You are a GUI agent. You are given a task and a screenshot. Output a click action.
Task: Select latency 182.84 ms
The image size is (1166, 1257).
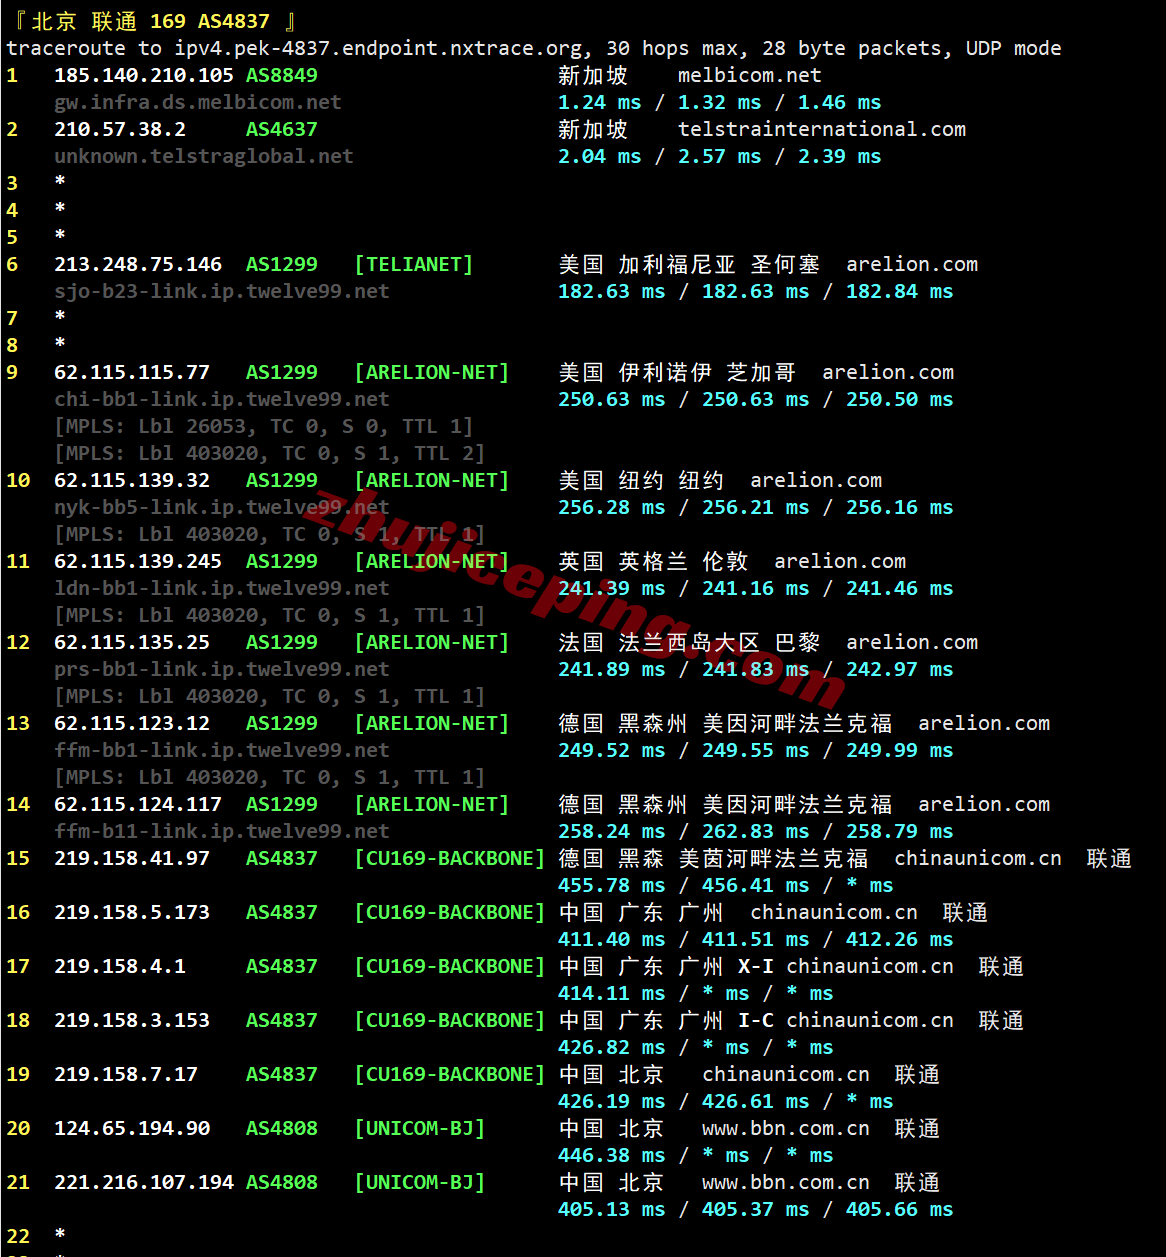point(900,291)
